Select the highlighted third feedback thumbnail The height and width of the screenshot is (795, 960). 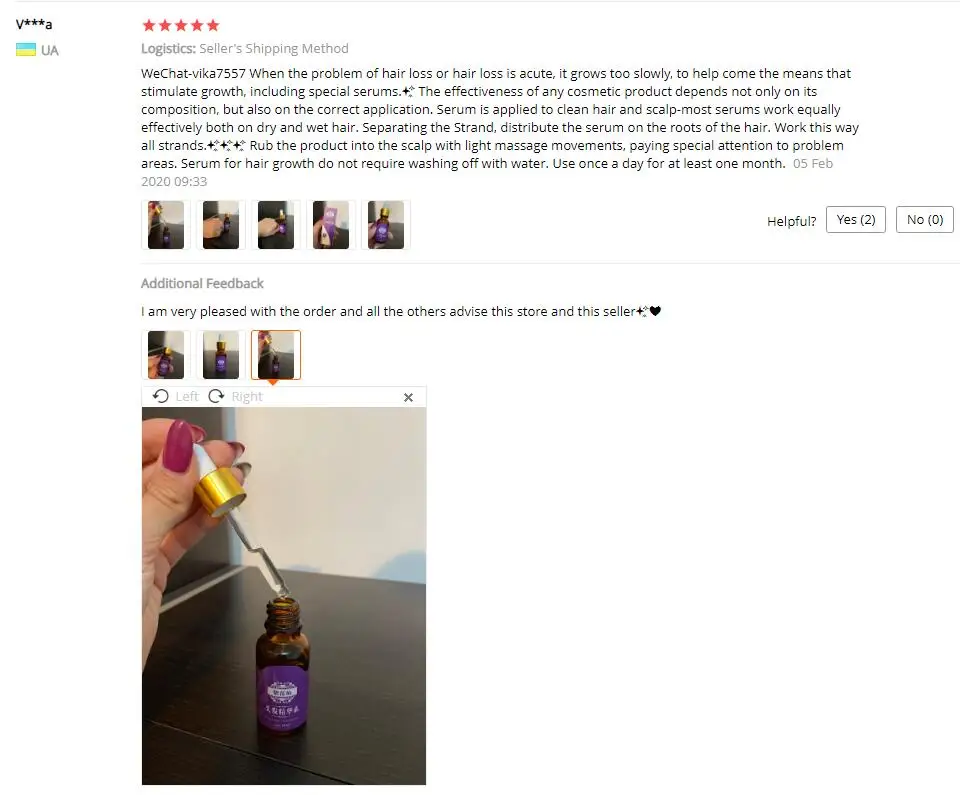tap(276, 355)
